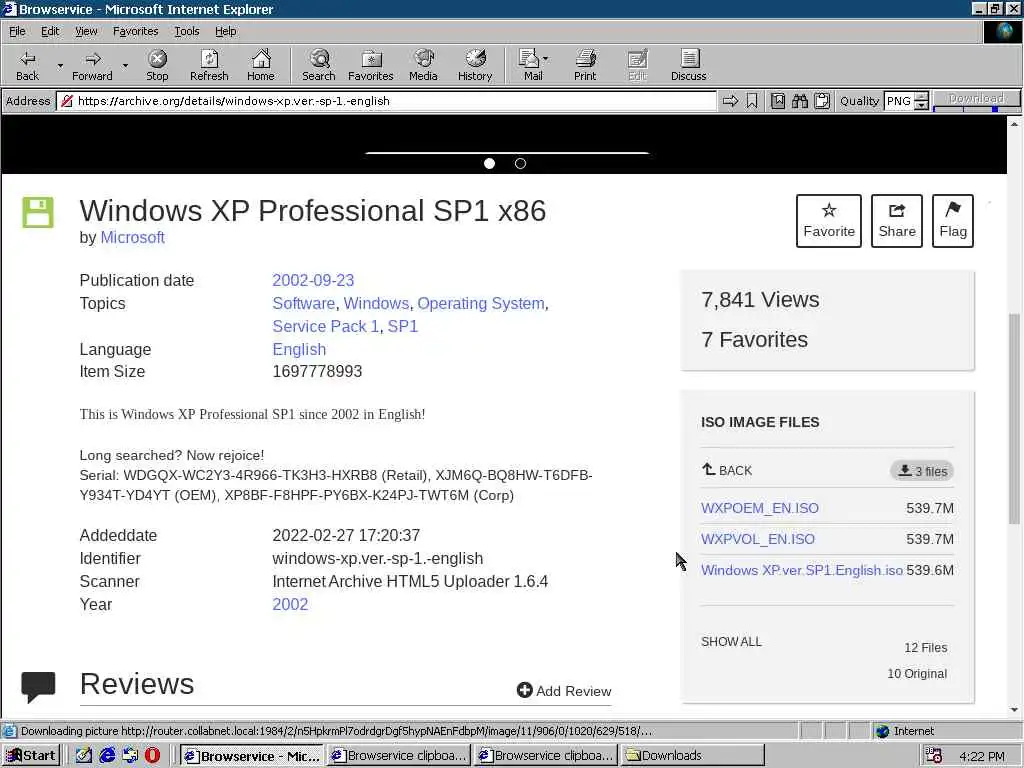Open the 2002-09-23 publication date link

(313, 280)
